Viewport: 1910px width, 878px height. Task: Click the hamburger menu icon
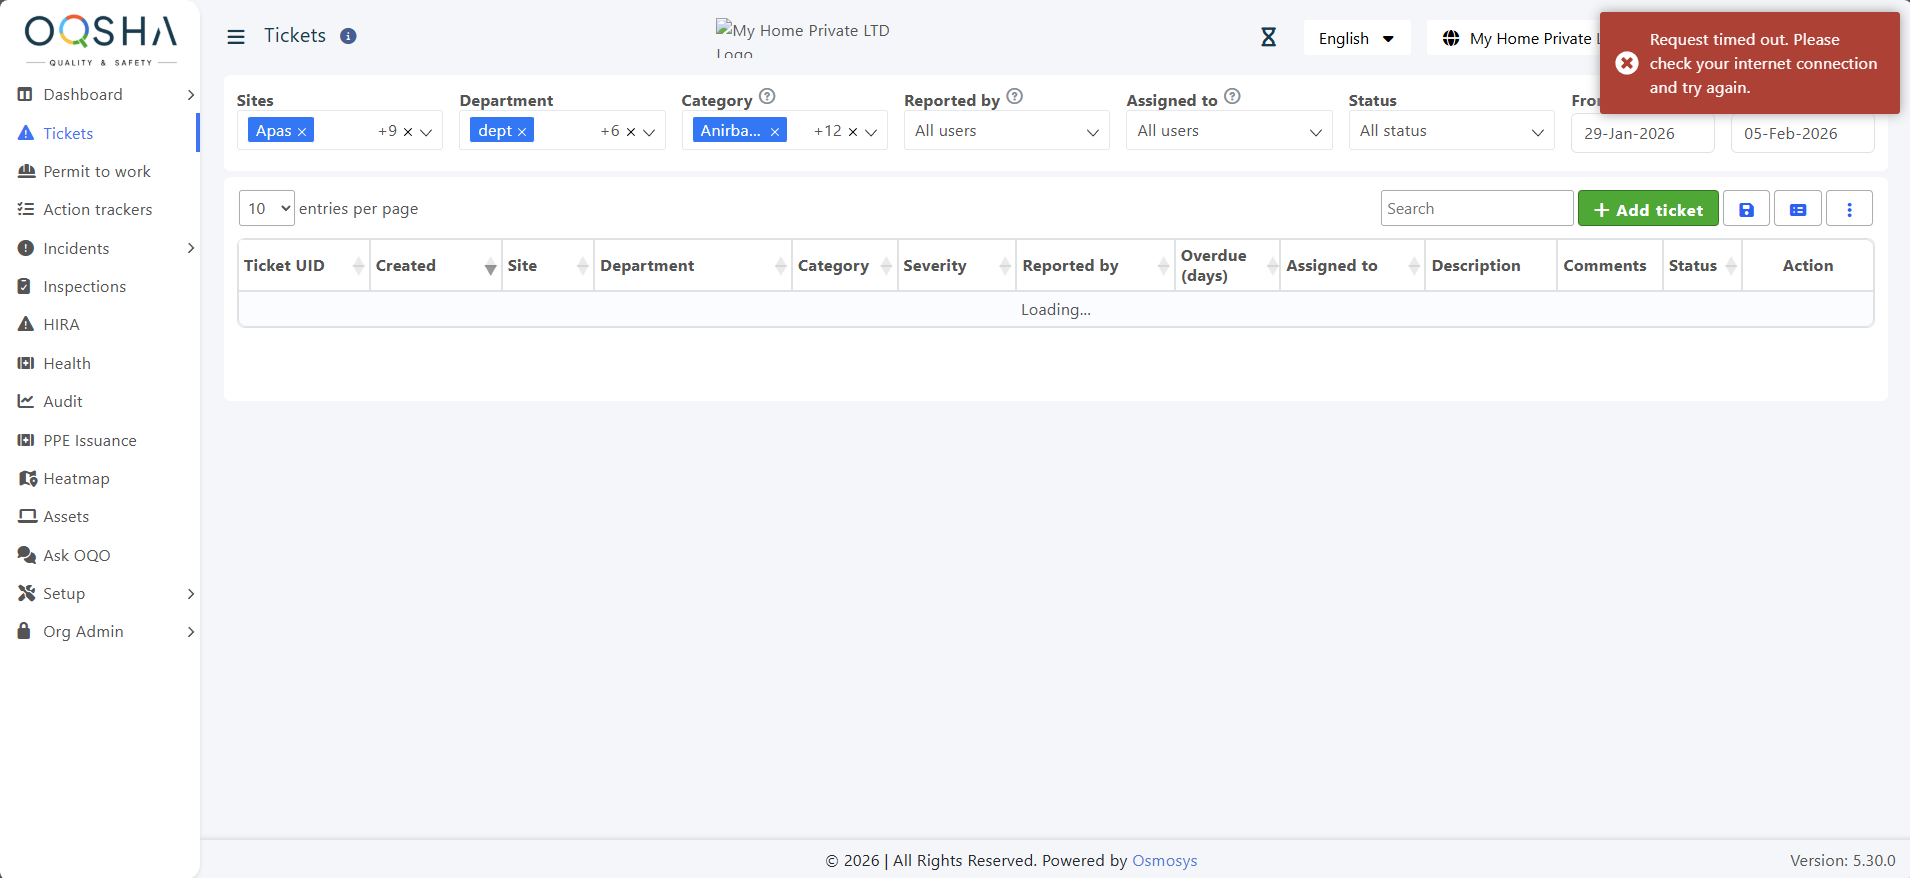point(236,37)
